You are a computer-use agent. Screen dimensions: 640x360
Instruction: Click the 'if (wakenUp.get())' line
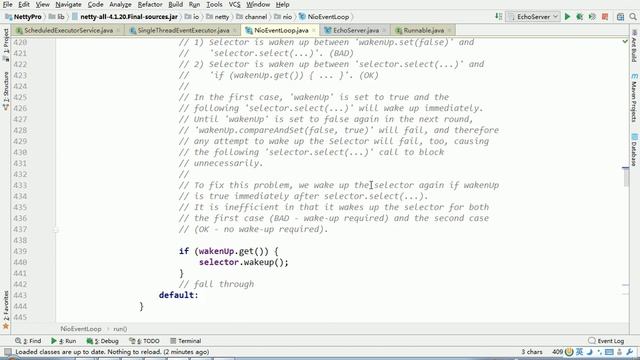(x=229, y=251)
